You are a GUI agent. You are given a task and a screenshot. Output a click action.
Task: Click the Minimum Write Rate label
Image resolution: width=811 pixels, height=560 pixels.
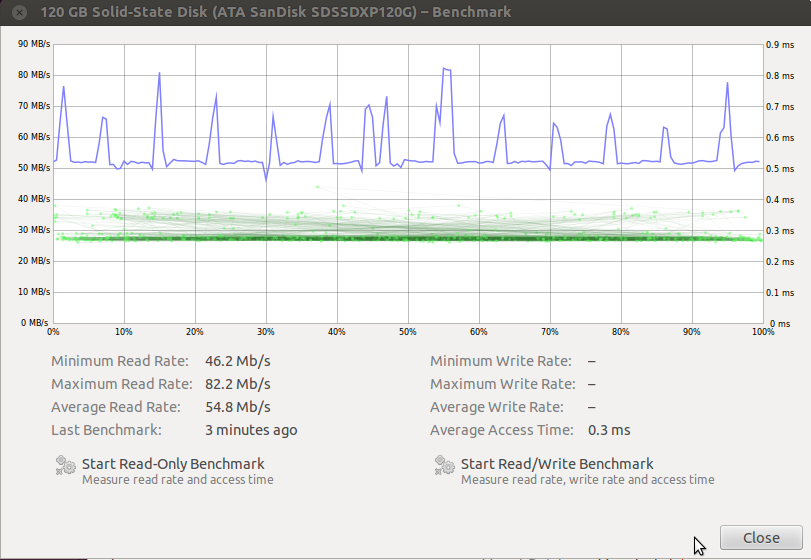pyautogui.click(x=500, y=361)
